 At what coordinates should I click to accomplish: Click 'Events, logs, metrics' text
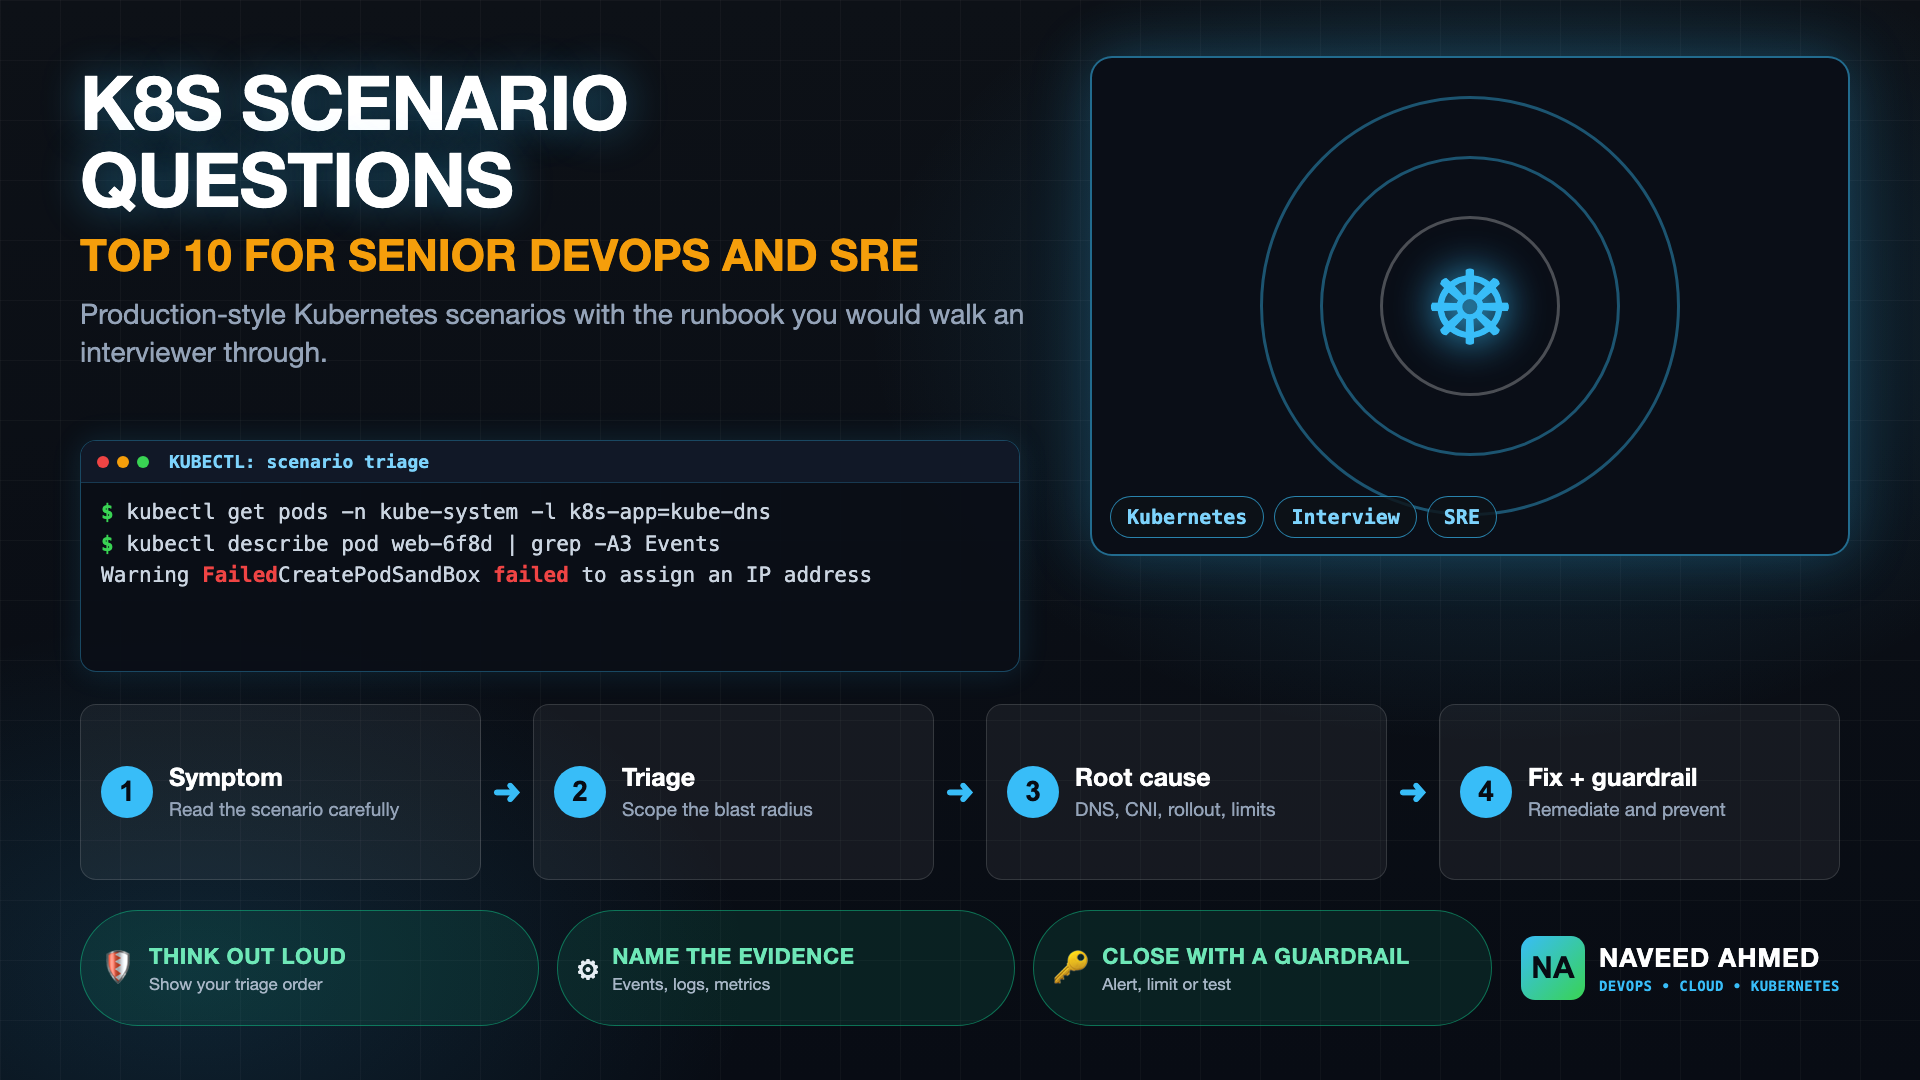(x=691, y=984)
